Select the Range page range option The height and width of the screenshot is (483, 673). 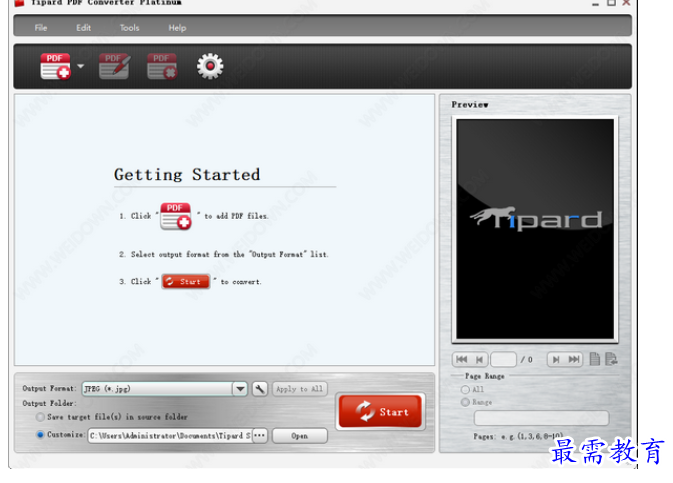(465, 402)
